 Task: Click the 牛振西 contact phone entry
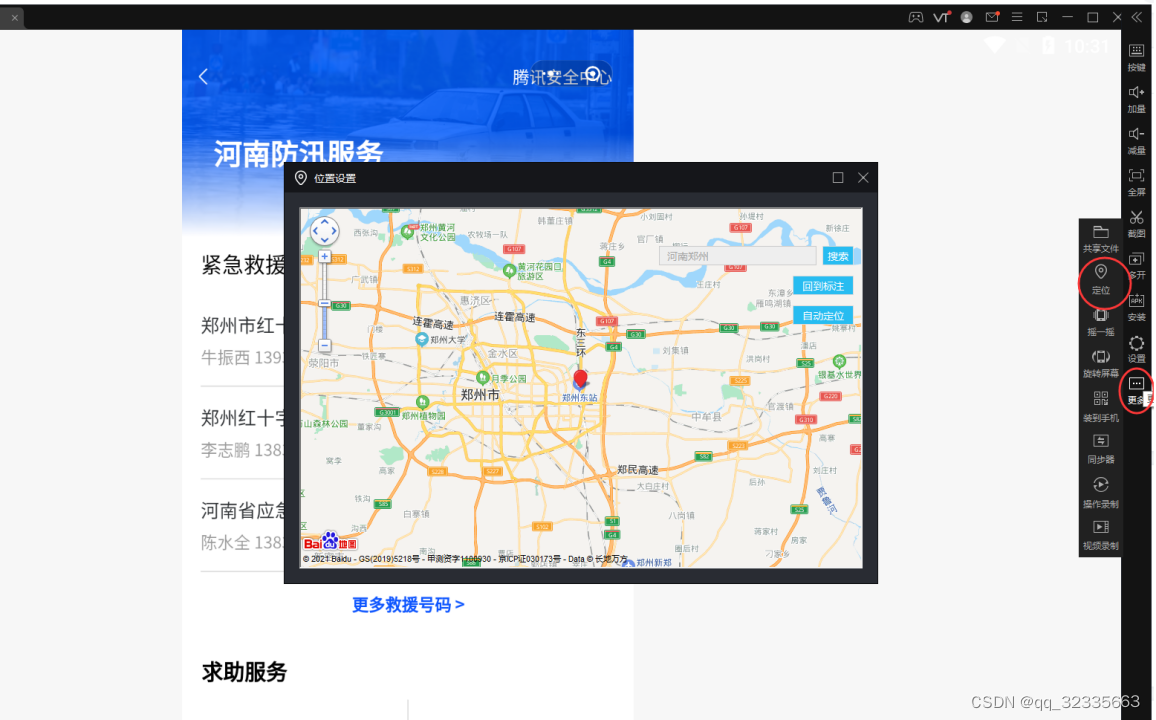point(243,357)
